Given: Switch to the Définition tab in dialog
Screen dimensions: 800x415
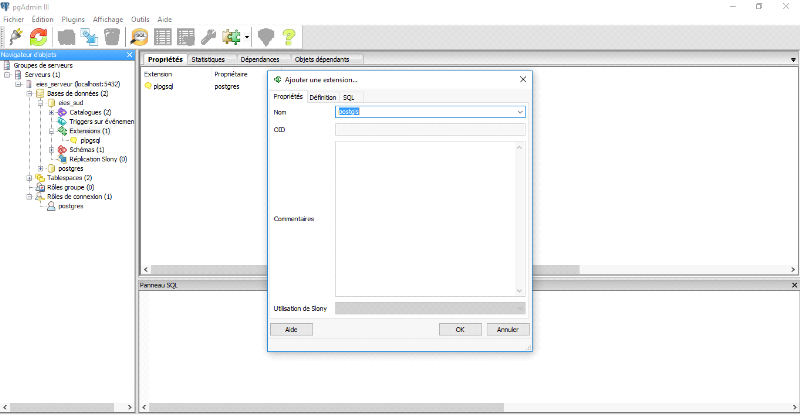Looking at the screenshot, I should tap(323, 97).
